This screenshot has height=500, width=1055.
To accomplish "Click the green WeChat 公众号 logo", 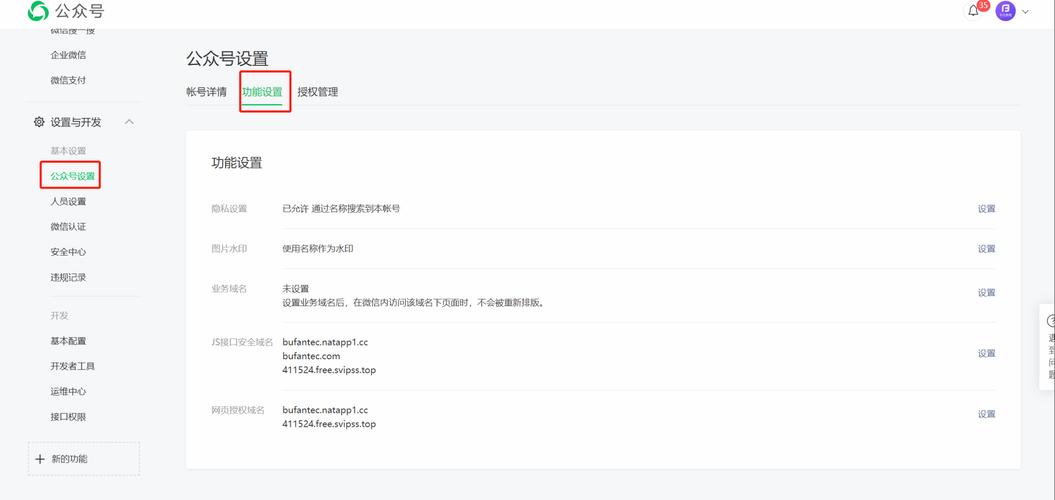I will click(38, 11).
